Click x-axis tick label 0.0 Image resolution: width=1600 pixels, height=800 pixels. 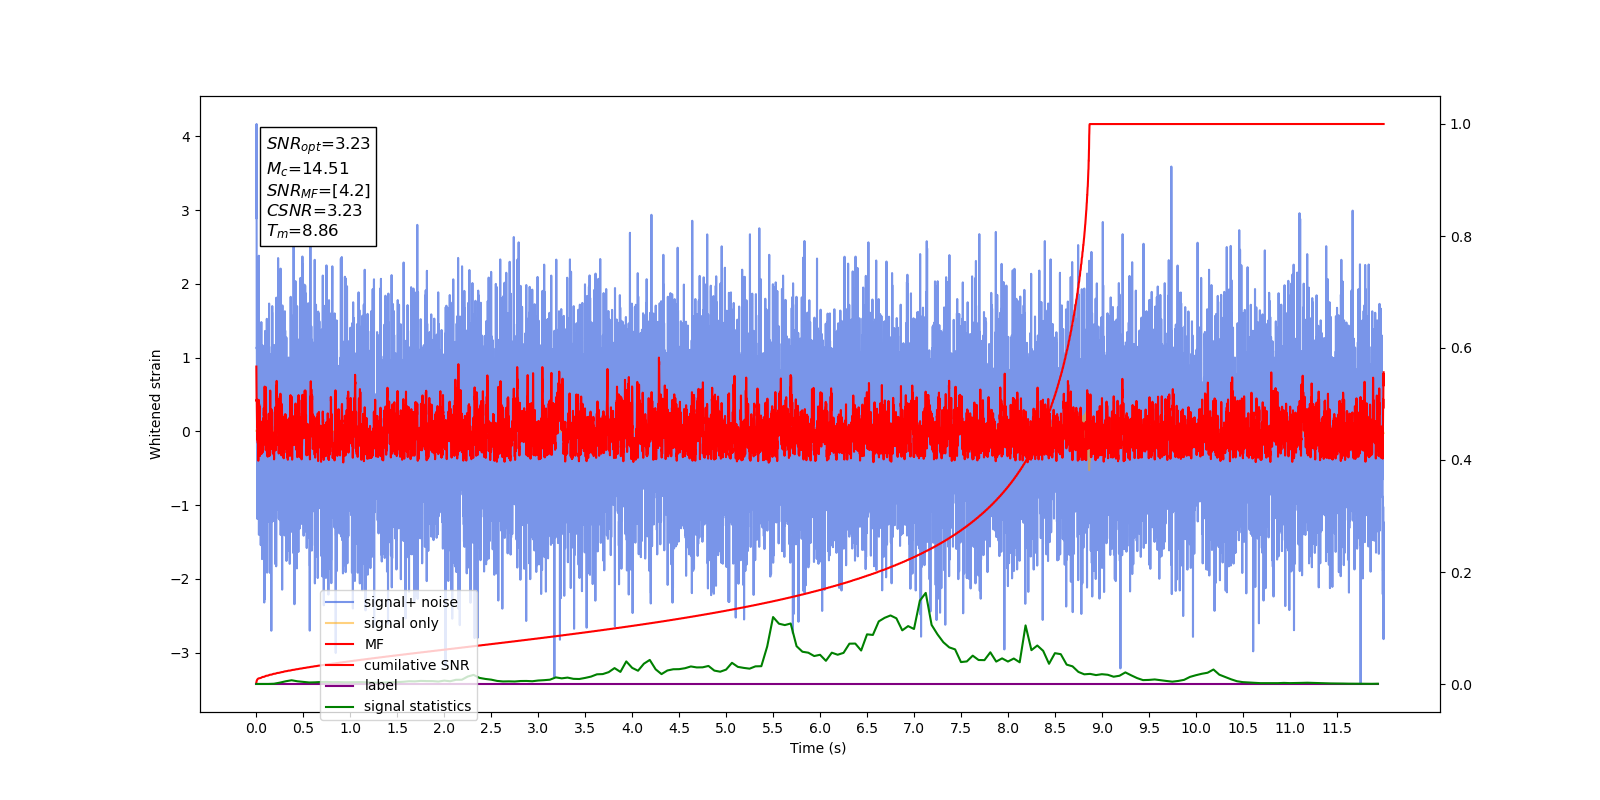click(256, 728)
